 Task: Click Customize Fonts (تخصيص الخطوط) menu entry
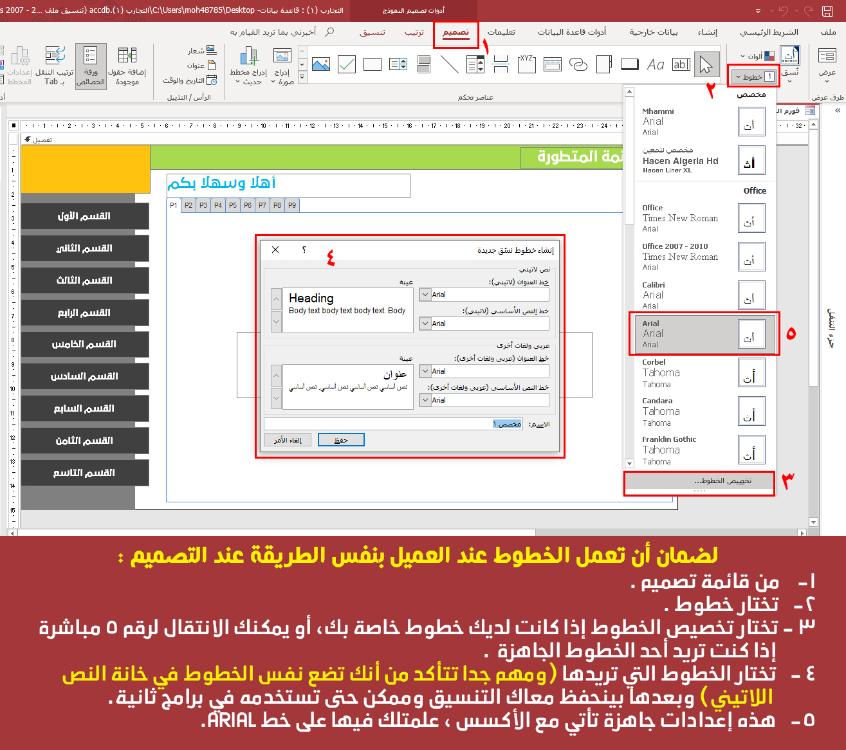pyautogui.click(x=699, y=481)
